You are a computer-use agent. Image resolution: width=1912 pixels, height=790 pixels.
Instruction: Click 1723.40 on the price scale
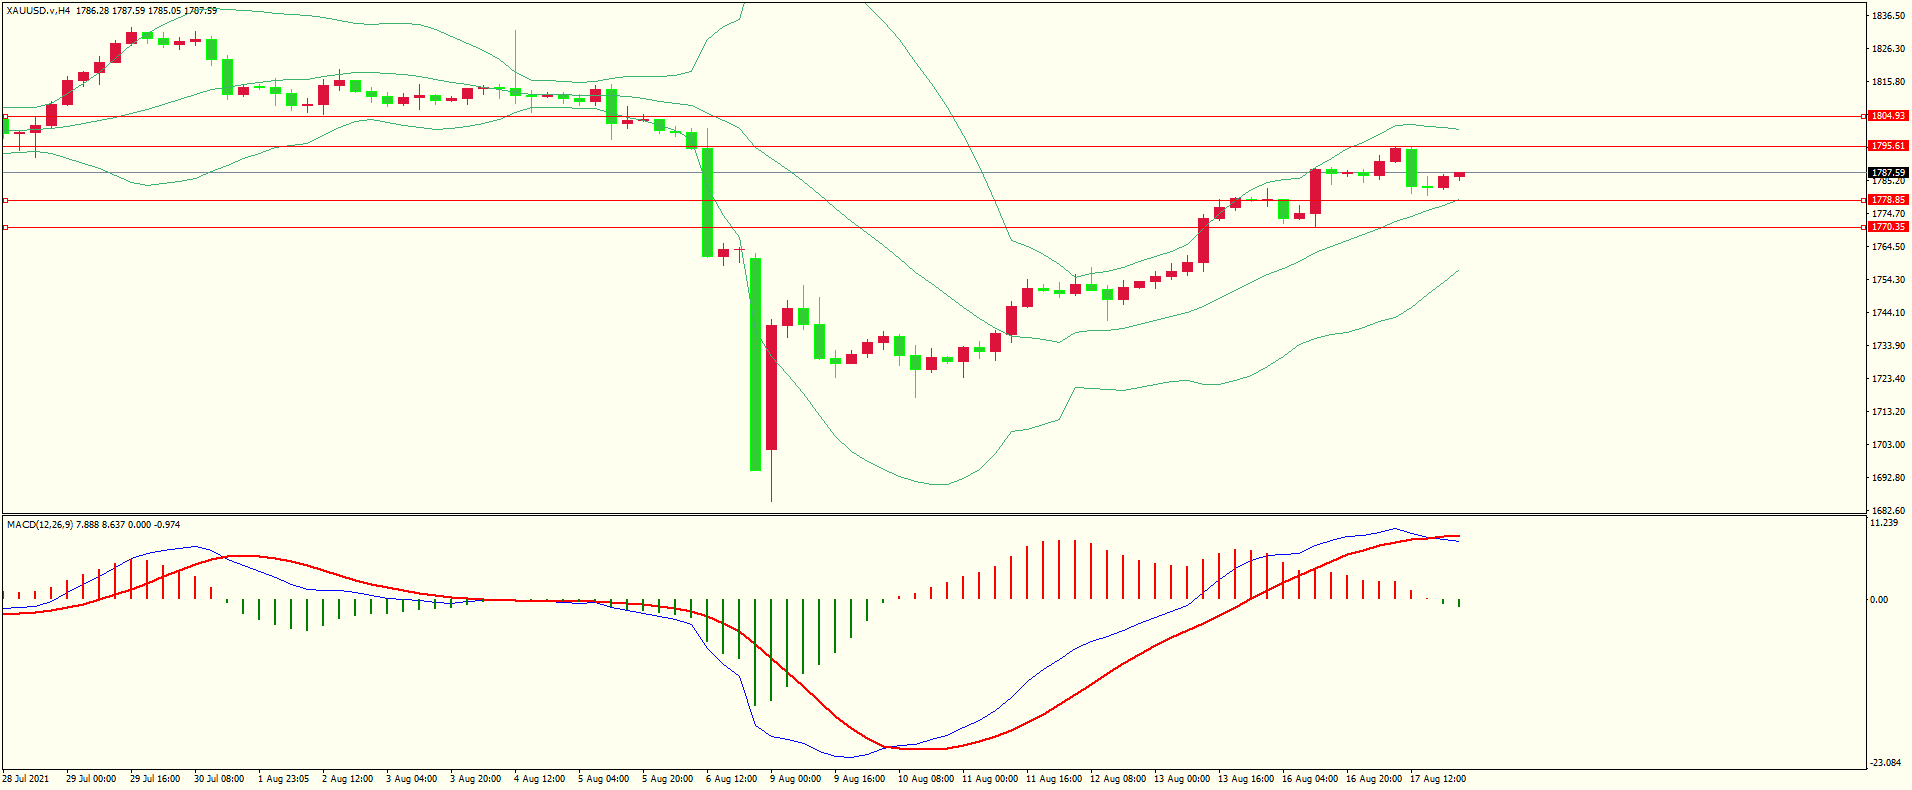pos(1888,379)
